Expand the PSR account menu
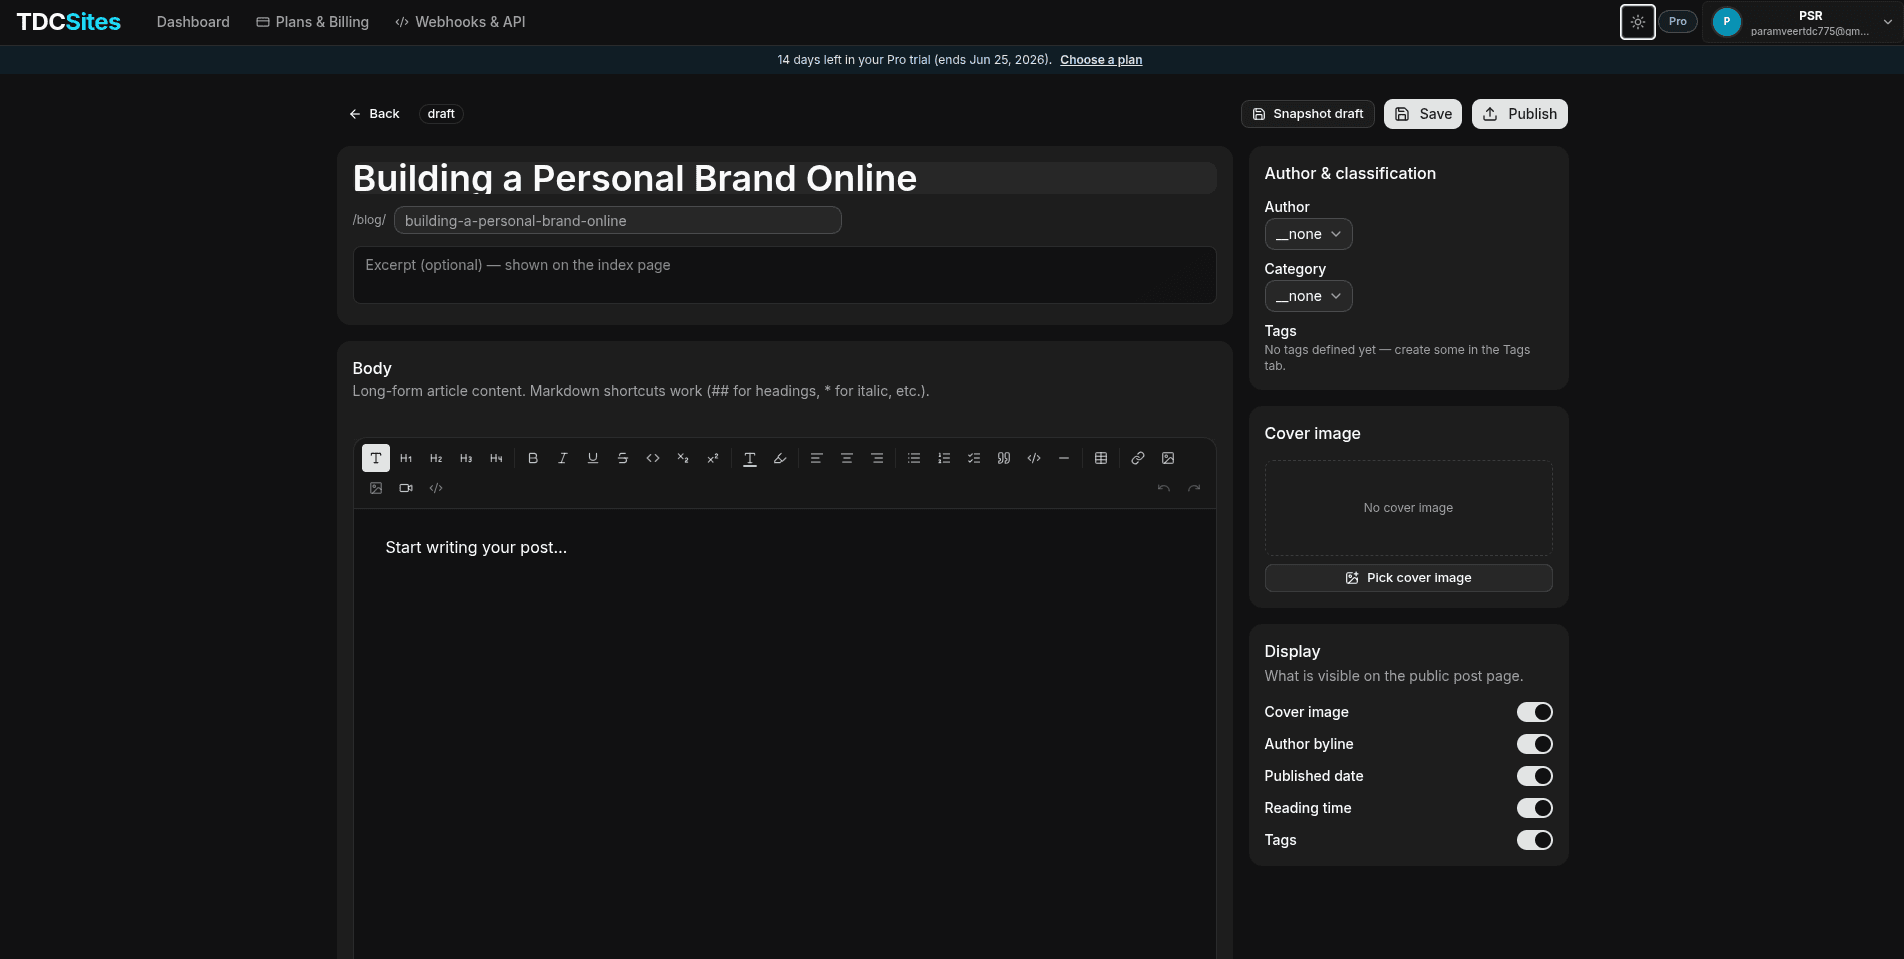 [1802, 22]
